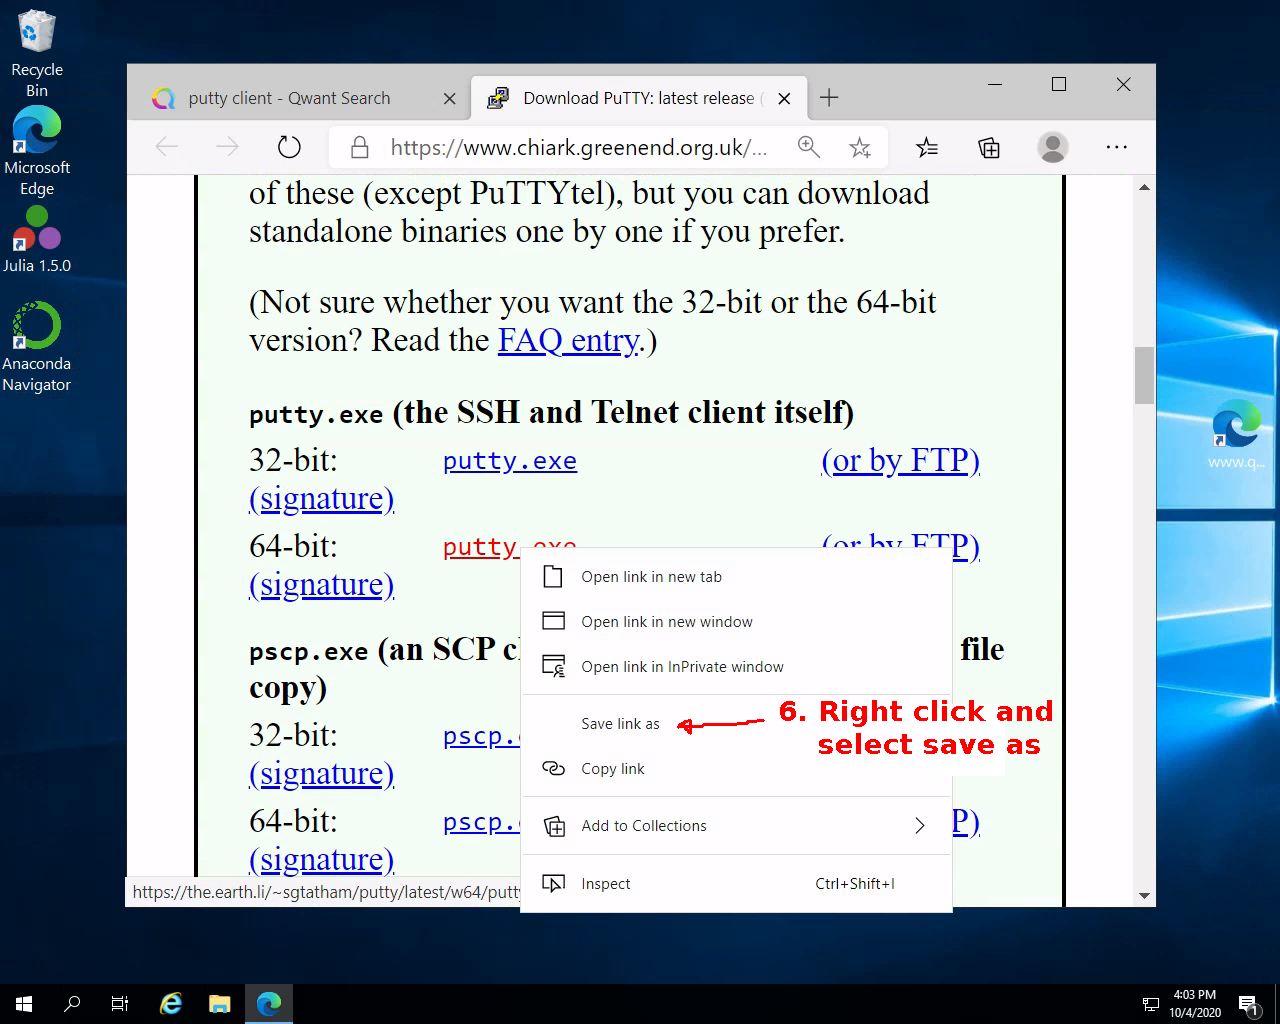Click 32-bit putty.exe or by FTP link

(900, 460)
